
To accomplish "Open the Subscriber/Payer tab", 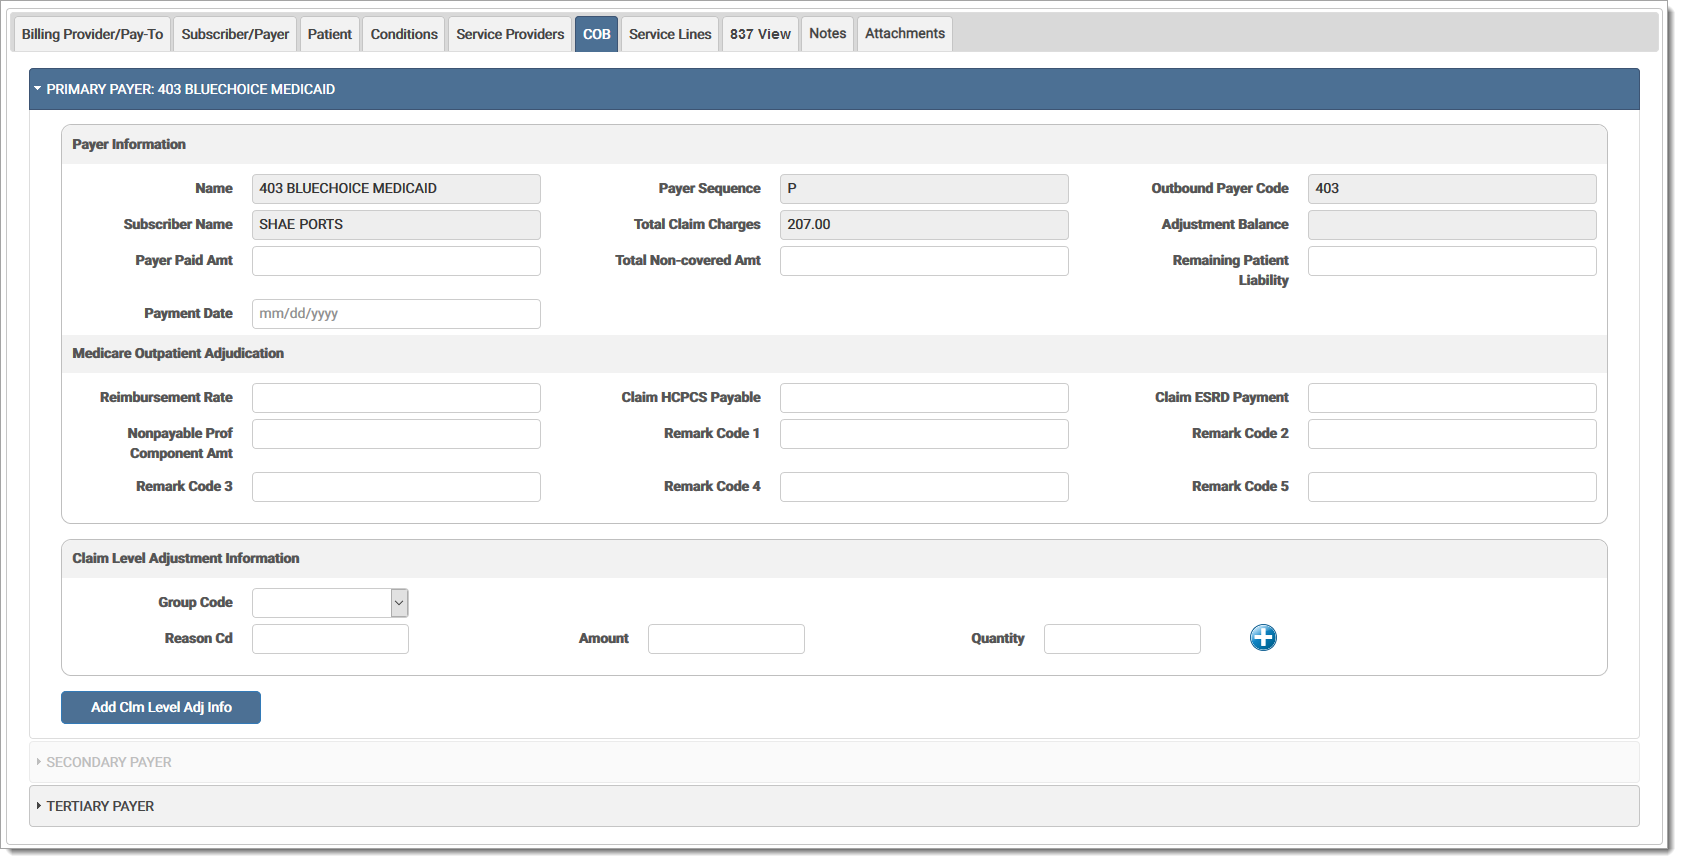I will click(235, 34).
